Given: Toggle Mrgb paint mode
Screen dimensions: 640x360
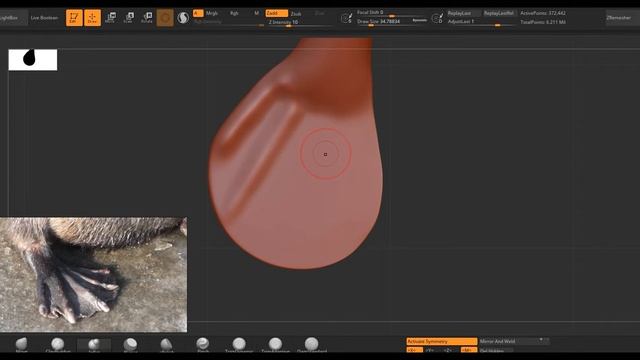Looking at the screenshot, I should pyautogui.click(x=212, y=13).
